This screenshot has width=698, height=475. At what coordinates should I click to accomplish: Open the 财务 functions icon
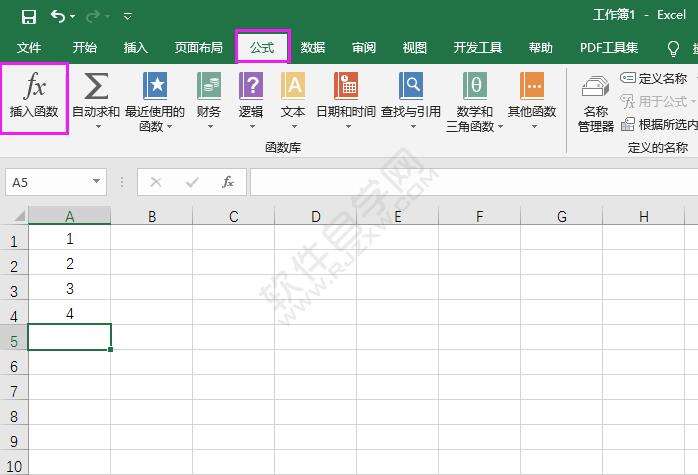point(209,86)
